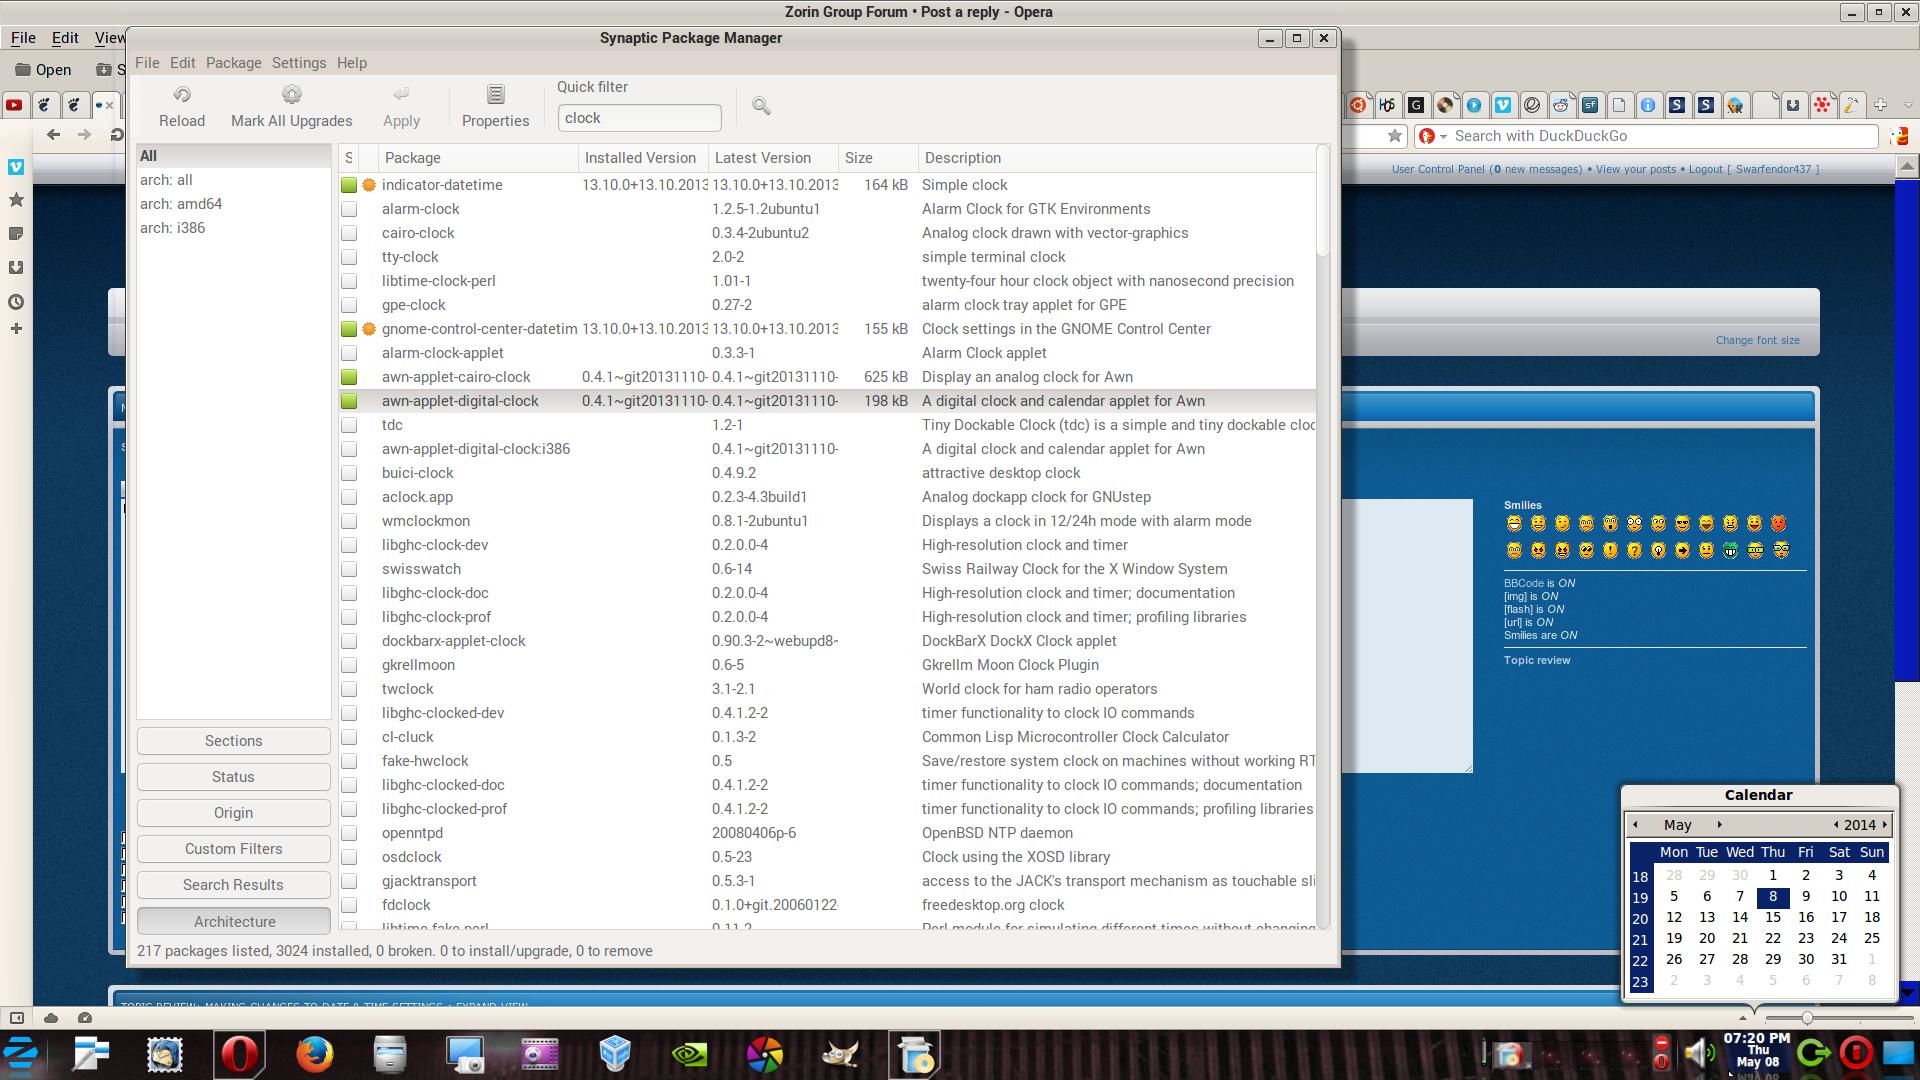Screen dimensions: 1920x1080
Task: Go to next month in calendar
Action: coord(1719,825)
